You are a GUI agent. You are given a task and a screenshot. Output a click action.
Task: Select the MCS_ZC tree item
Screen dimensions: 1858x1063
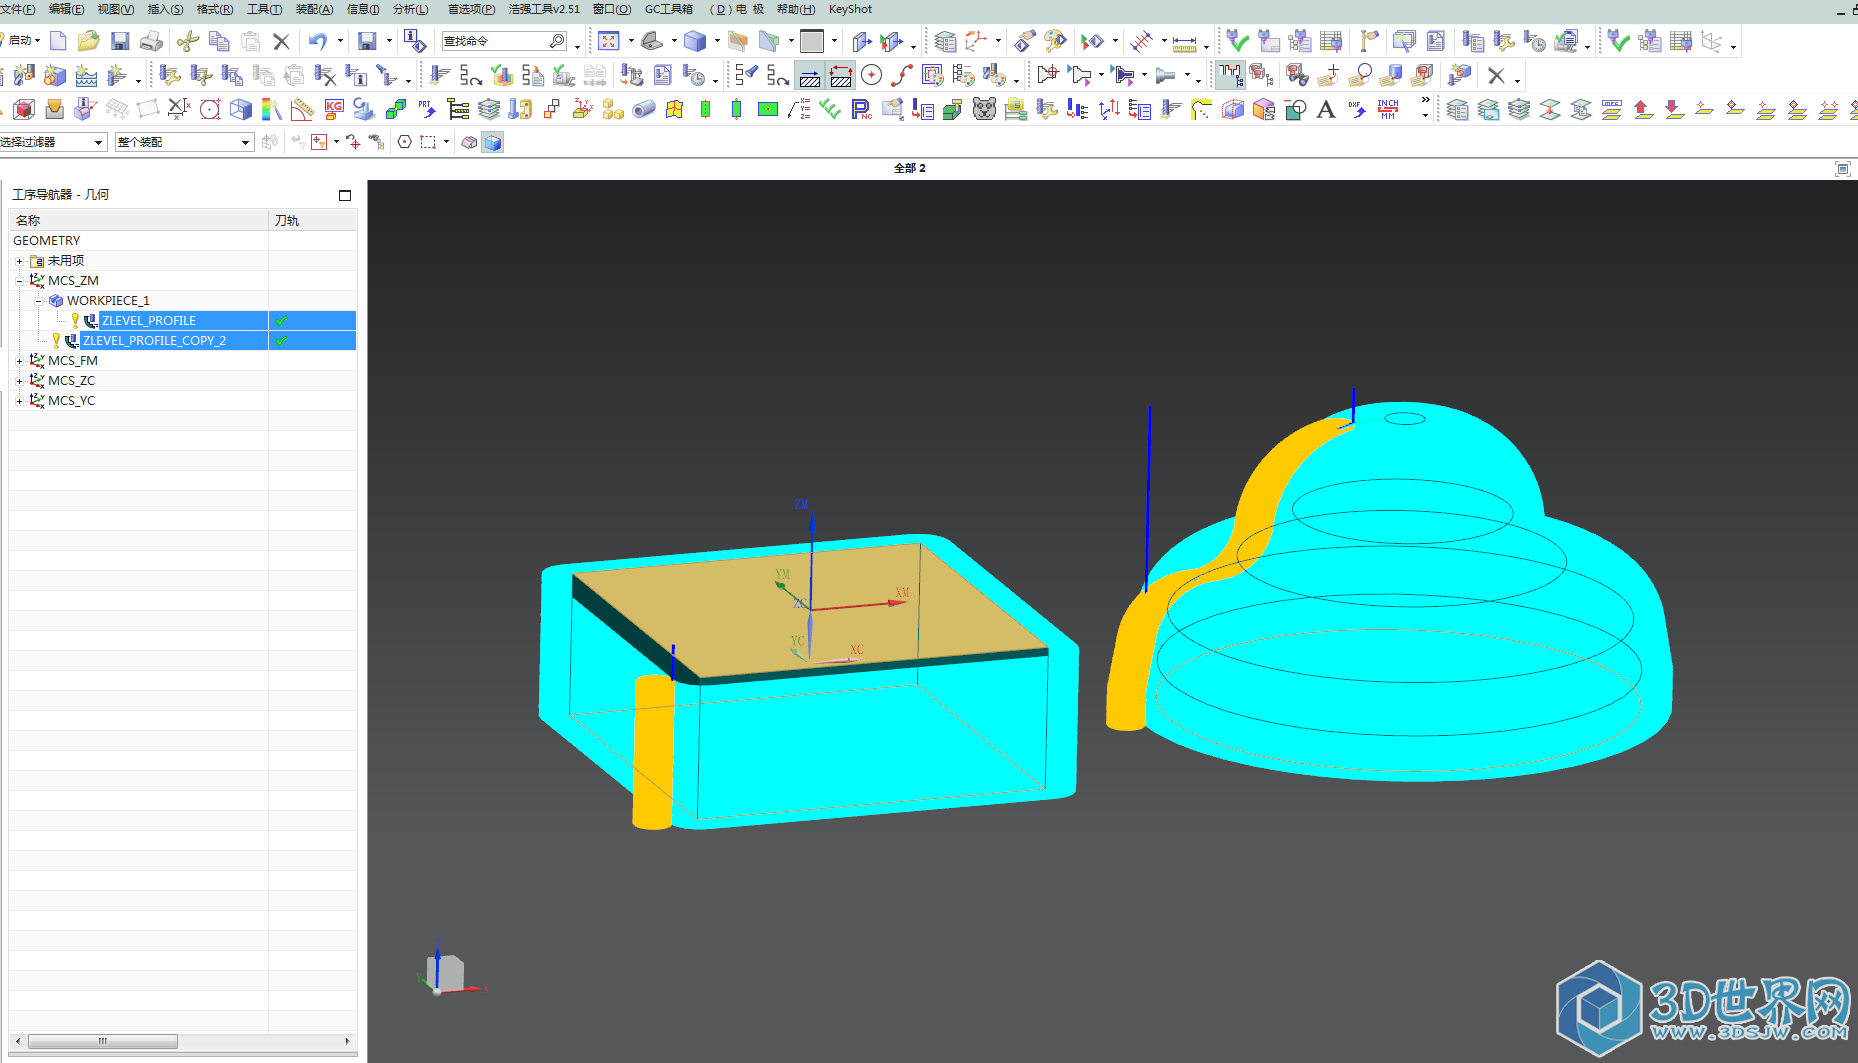[x=71, y=381]
